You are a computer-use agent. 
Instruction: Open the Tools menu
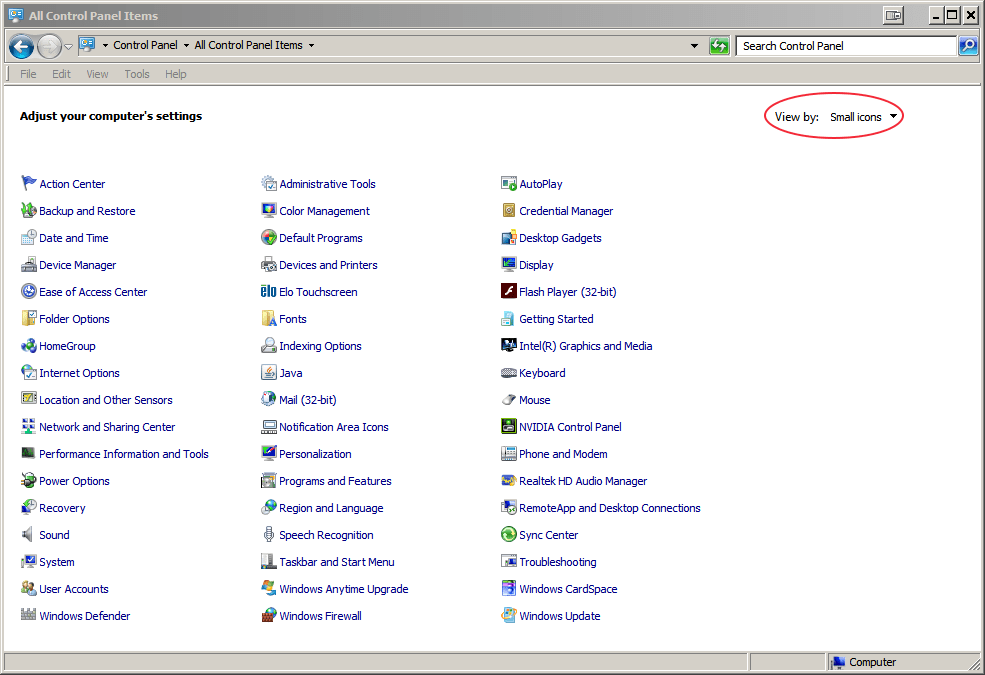tap(137, 74)
